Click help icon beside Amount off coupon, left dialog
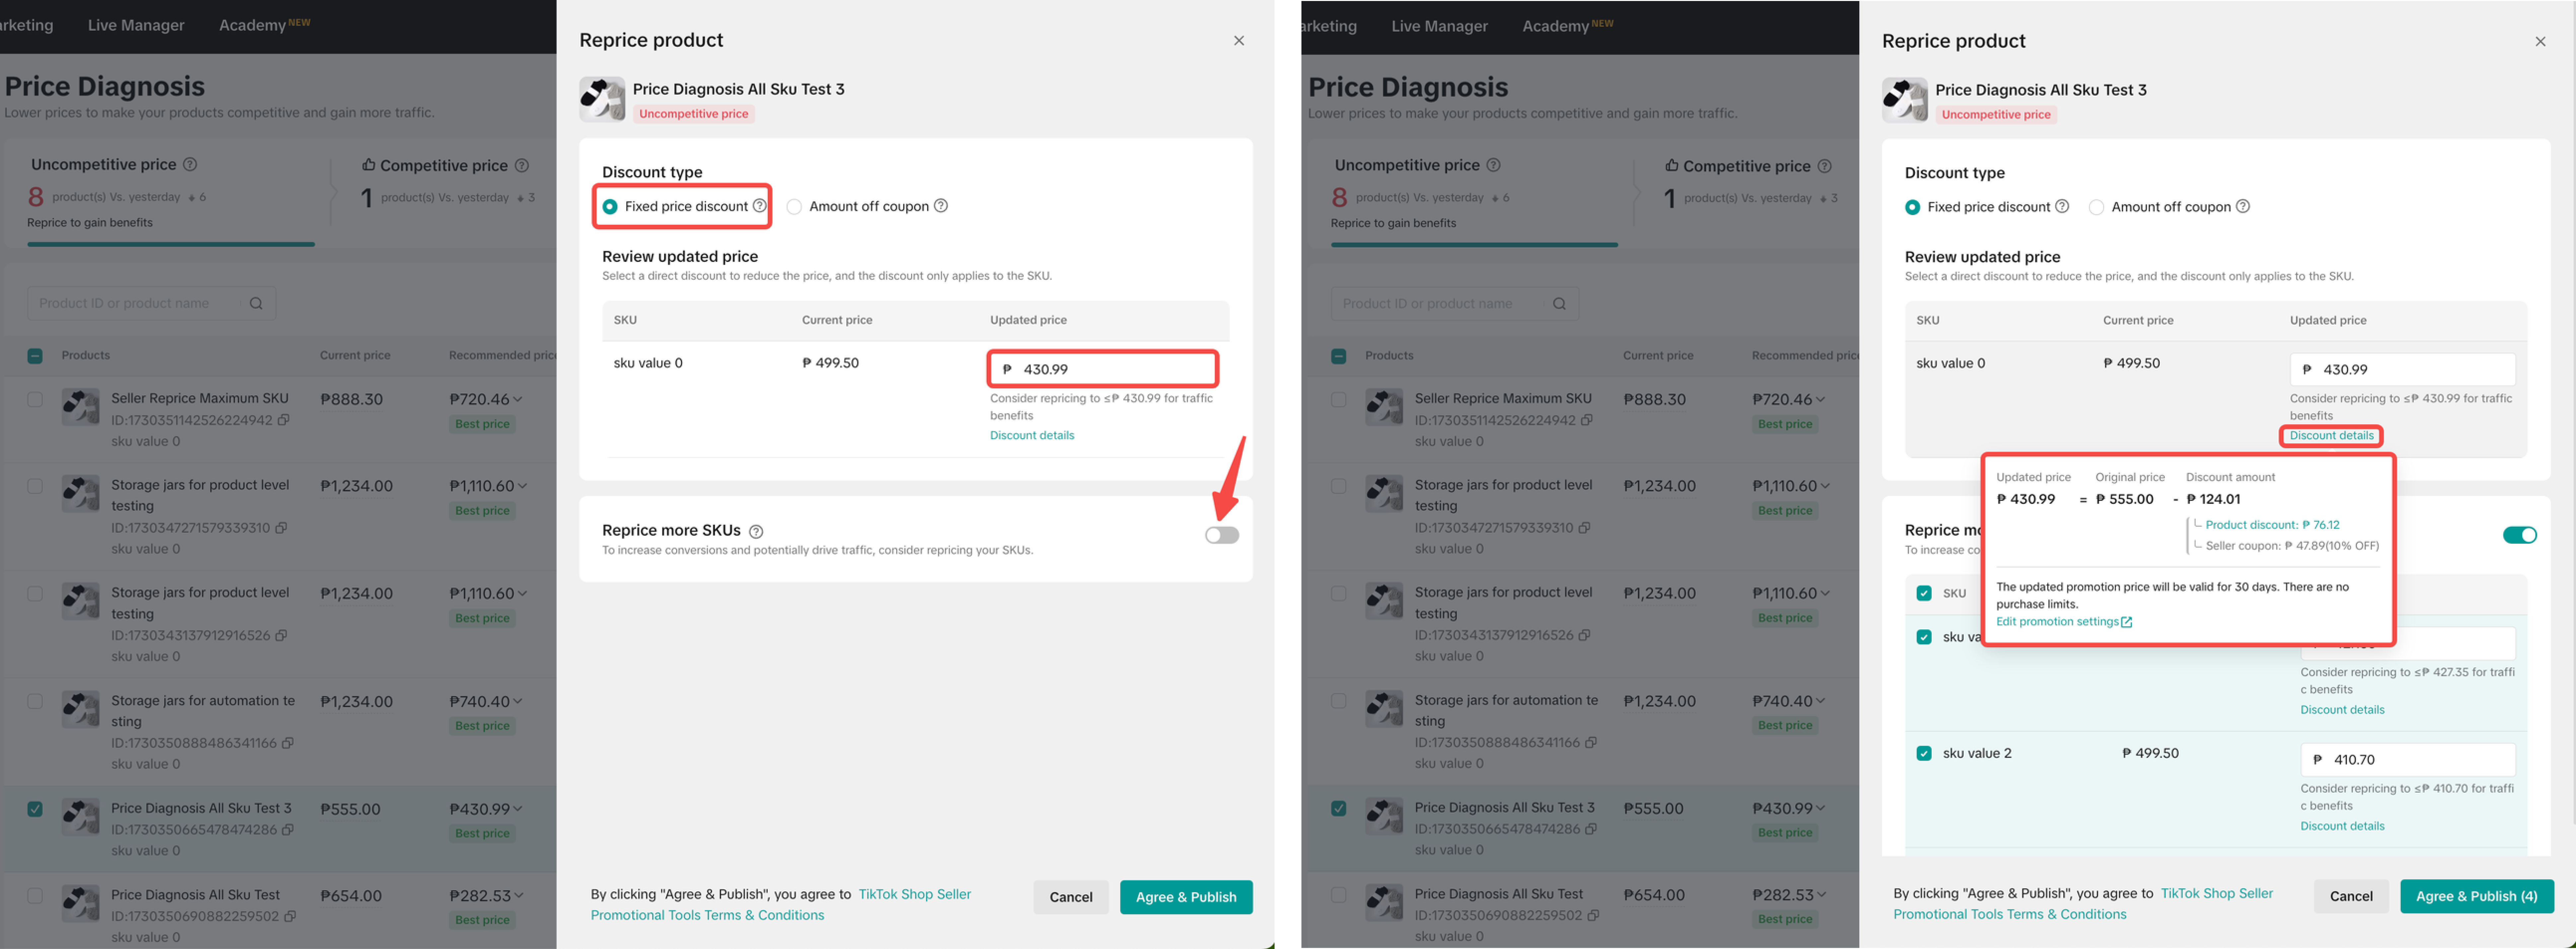Viewport: 2576px width, 949px height. click(x=941, y=205)
